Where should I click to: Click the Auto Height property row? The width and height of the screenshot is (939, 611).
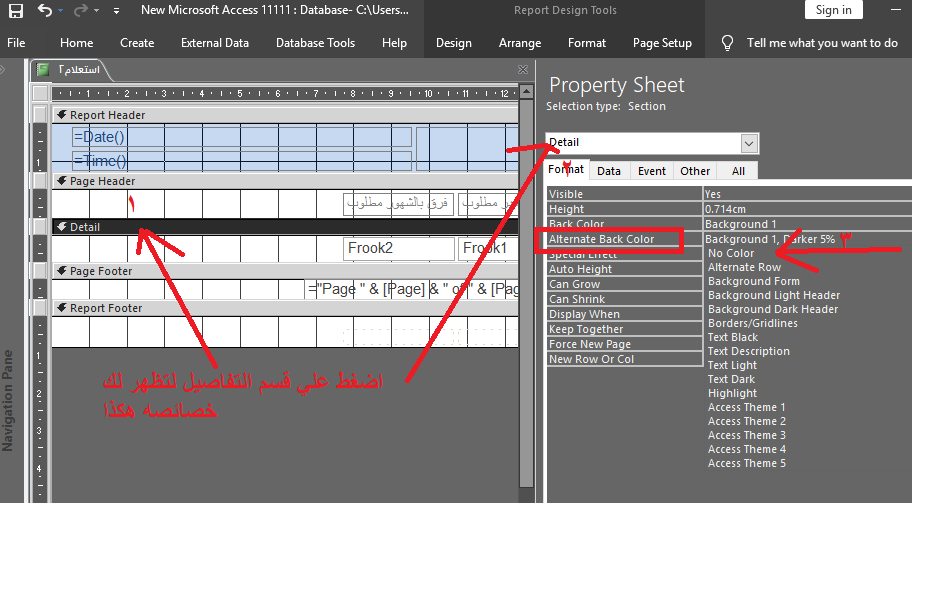coord(625,269)
